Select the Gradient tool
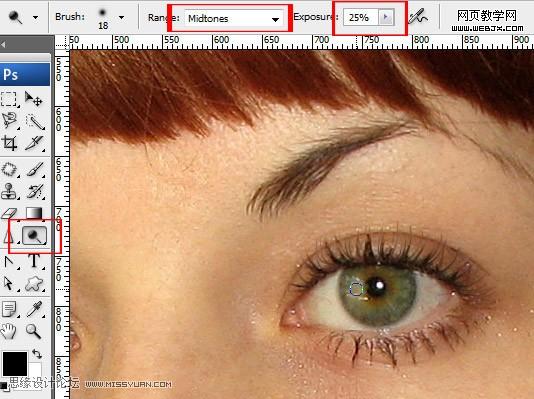 pos(35,213)
